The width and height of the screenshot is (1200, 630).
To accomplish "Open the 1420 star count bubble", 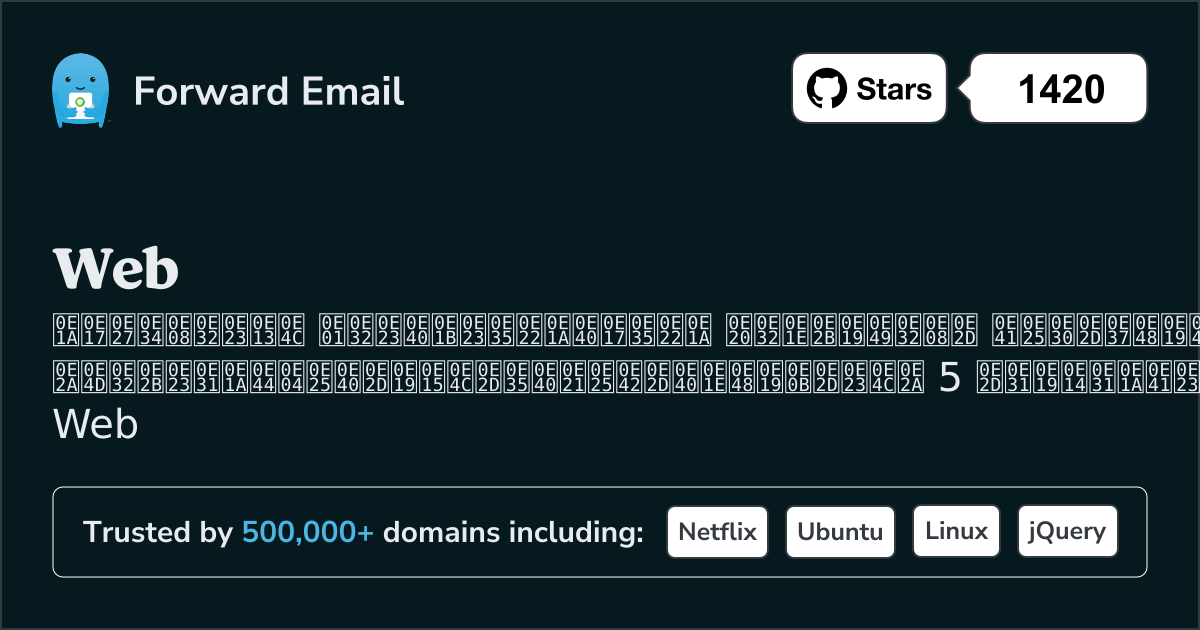I will tap(1060, 89).
